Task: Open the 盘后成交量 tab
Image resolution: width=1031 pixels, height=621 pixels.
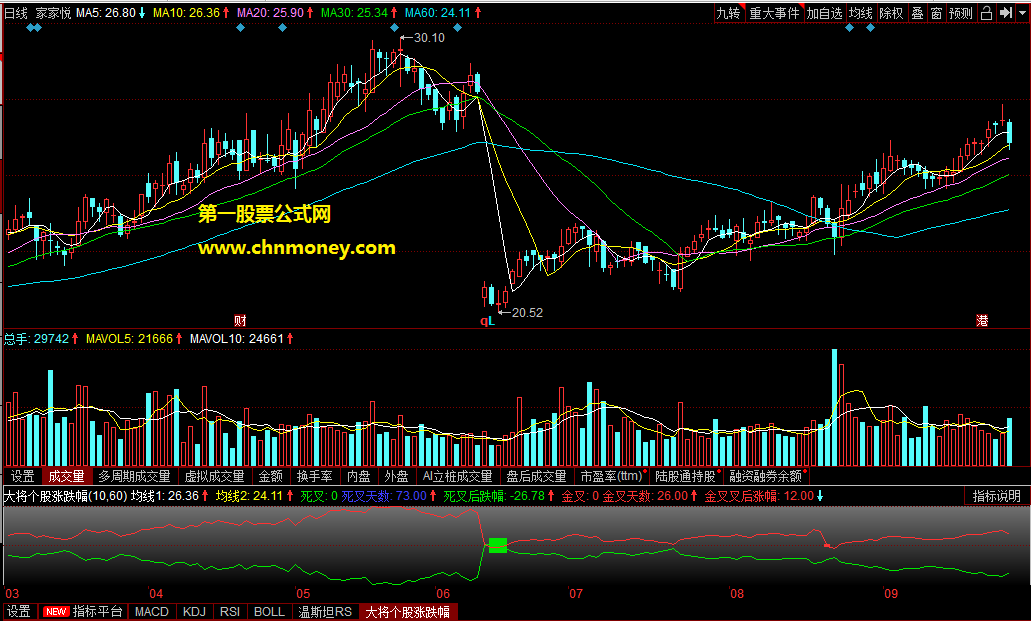Action: (537, 476)
